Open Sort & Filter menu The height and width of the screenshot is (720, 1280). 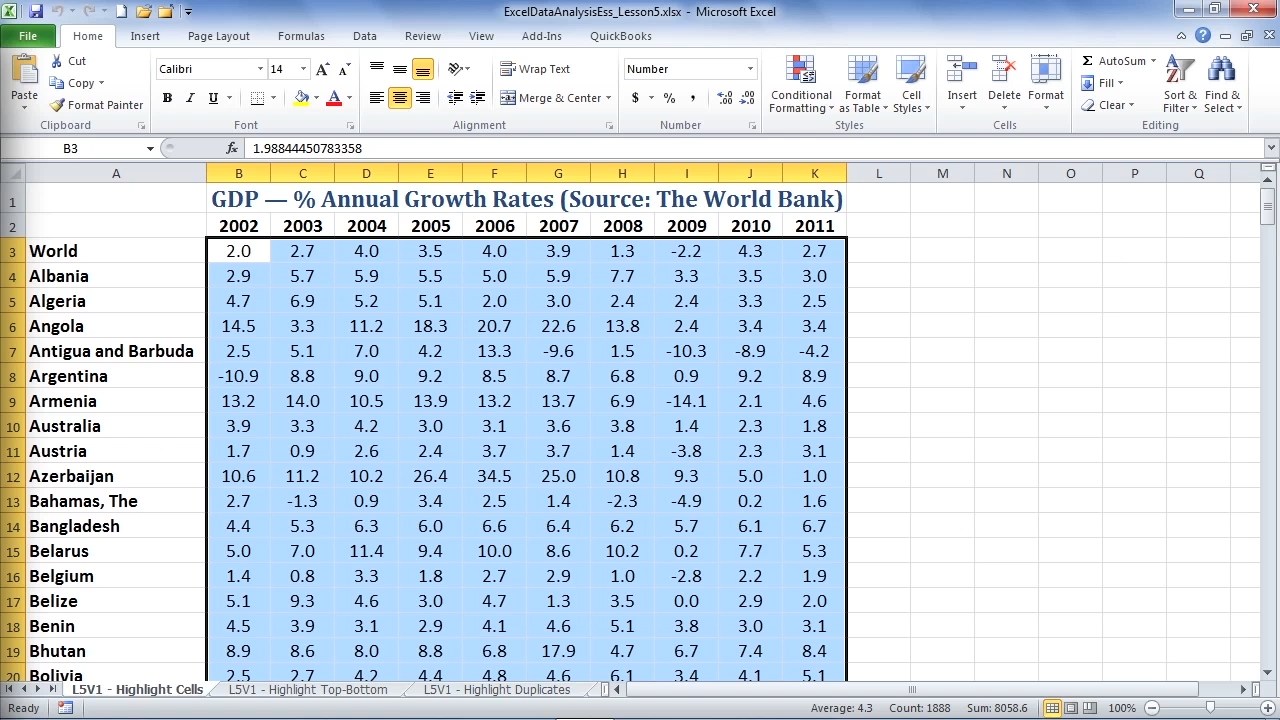click(1180, 85)
